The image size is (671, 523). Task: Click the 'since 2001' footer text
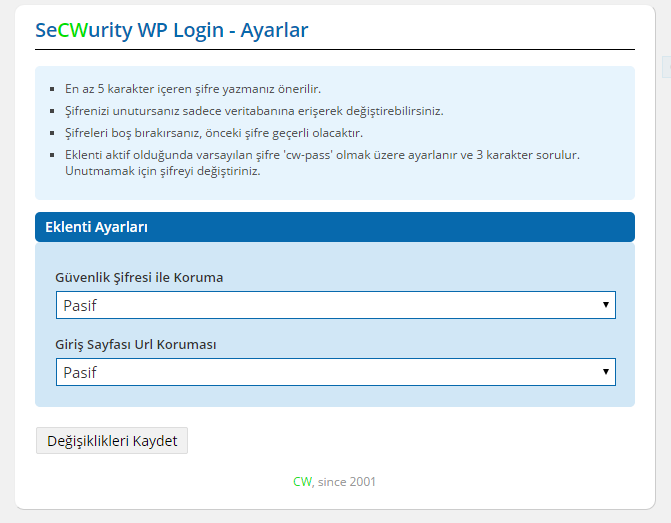tap(347, 482)
